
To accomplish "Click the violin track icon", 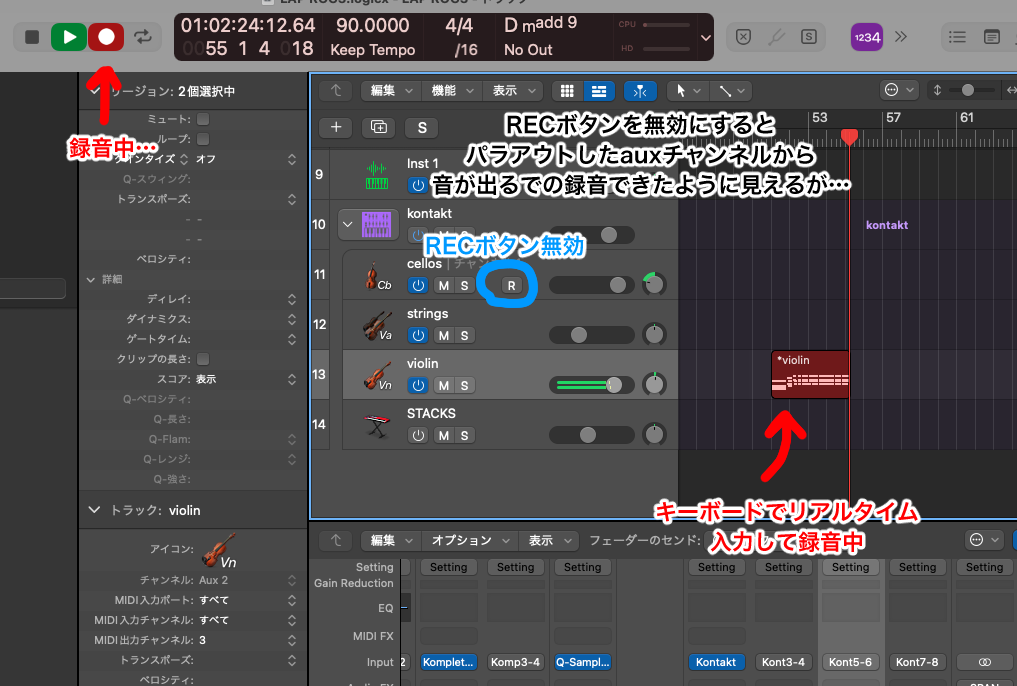I will point(377,375).
